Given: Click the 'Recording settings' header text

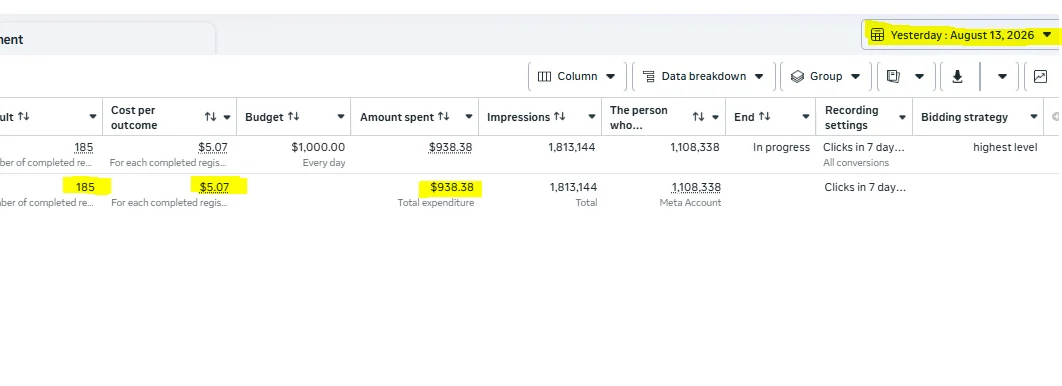Looking at the screenshot, I should pyautogui.click(x=851, y=117).
